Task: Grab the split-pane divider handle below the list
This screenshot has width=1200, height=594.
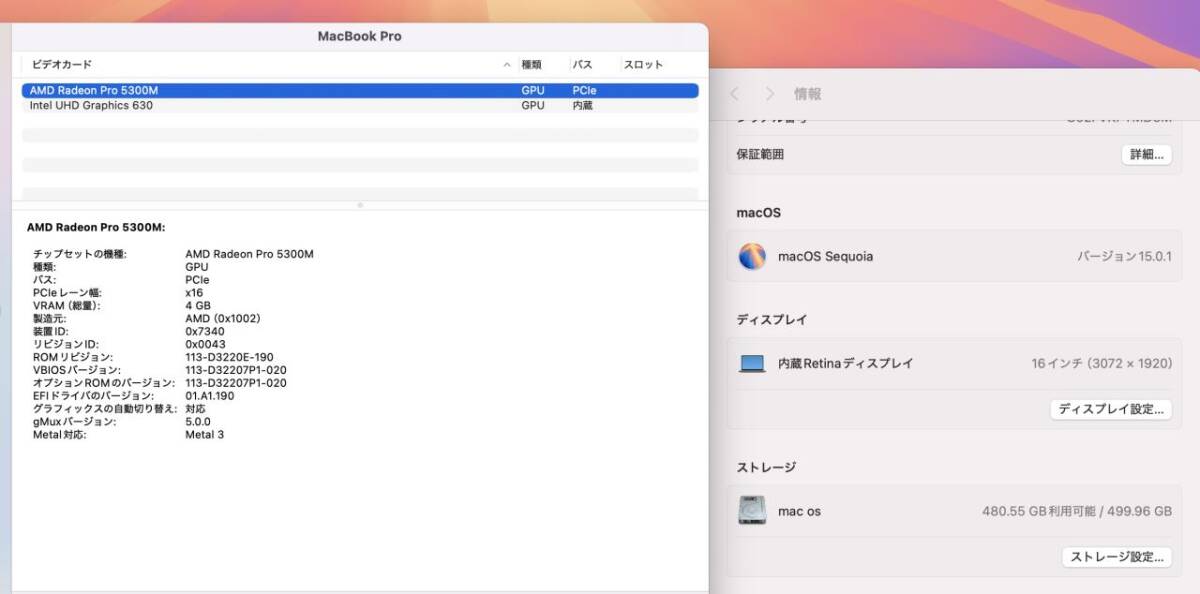Action: pos(360,205)
